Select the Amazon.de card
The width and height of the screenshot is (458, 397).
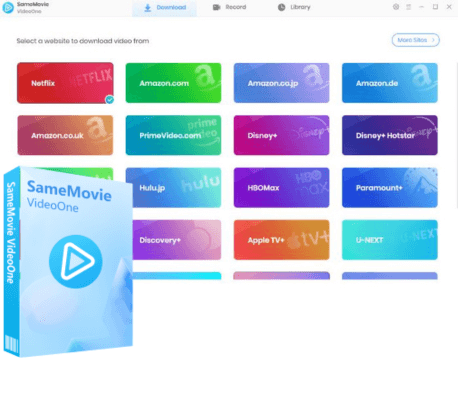(x=390, y=83)
